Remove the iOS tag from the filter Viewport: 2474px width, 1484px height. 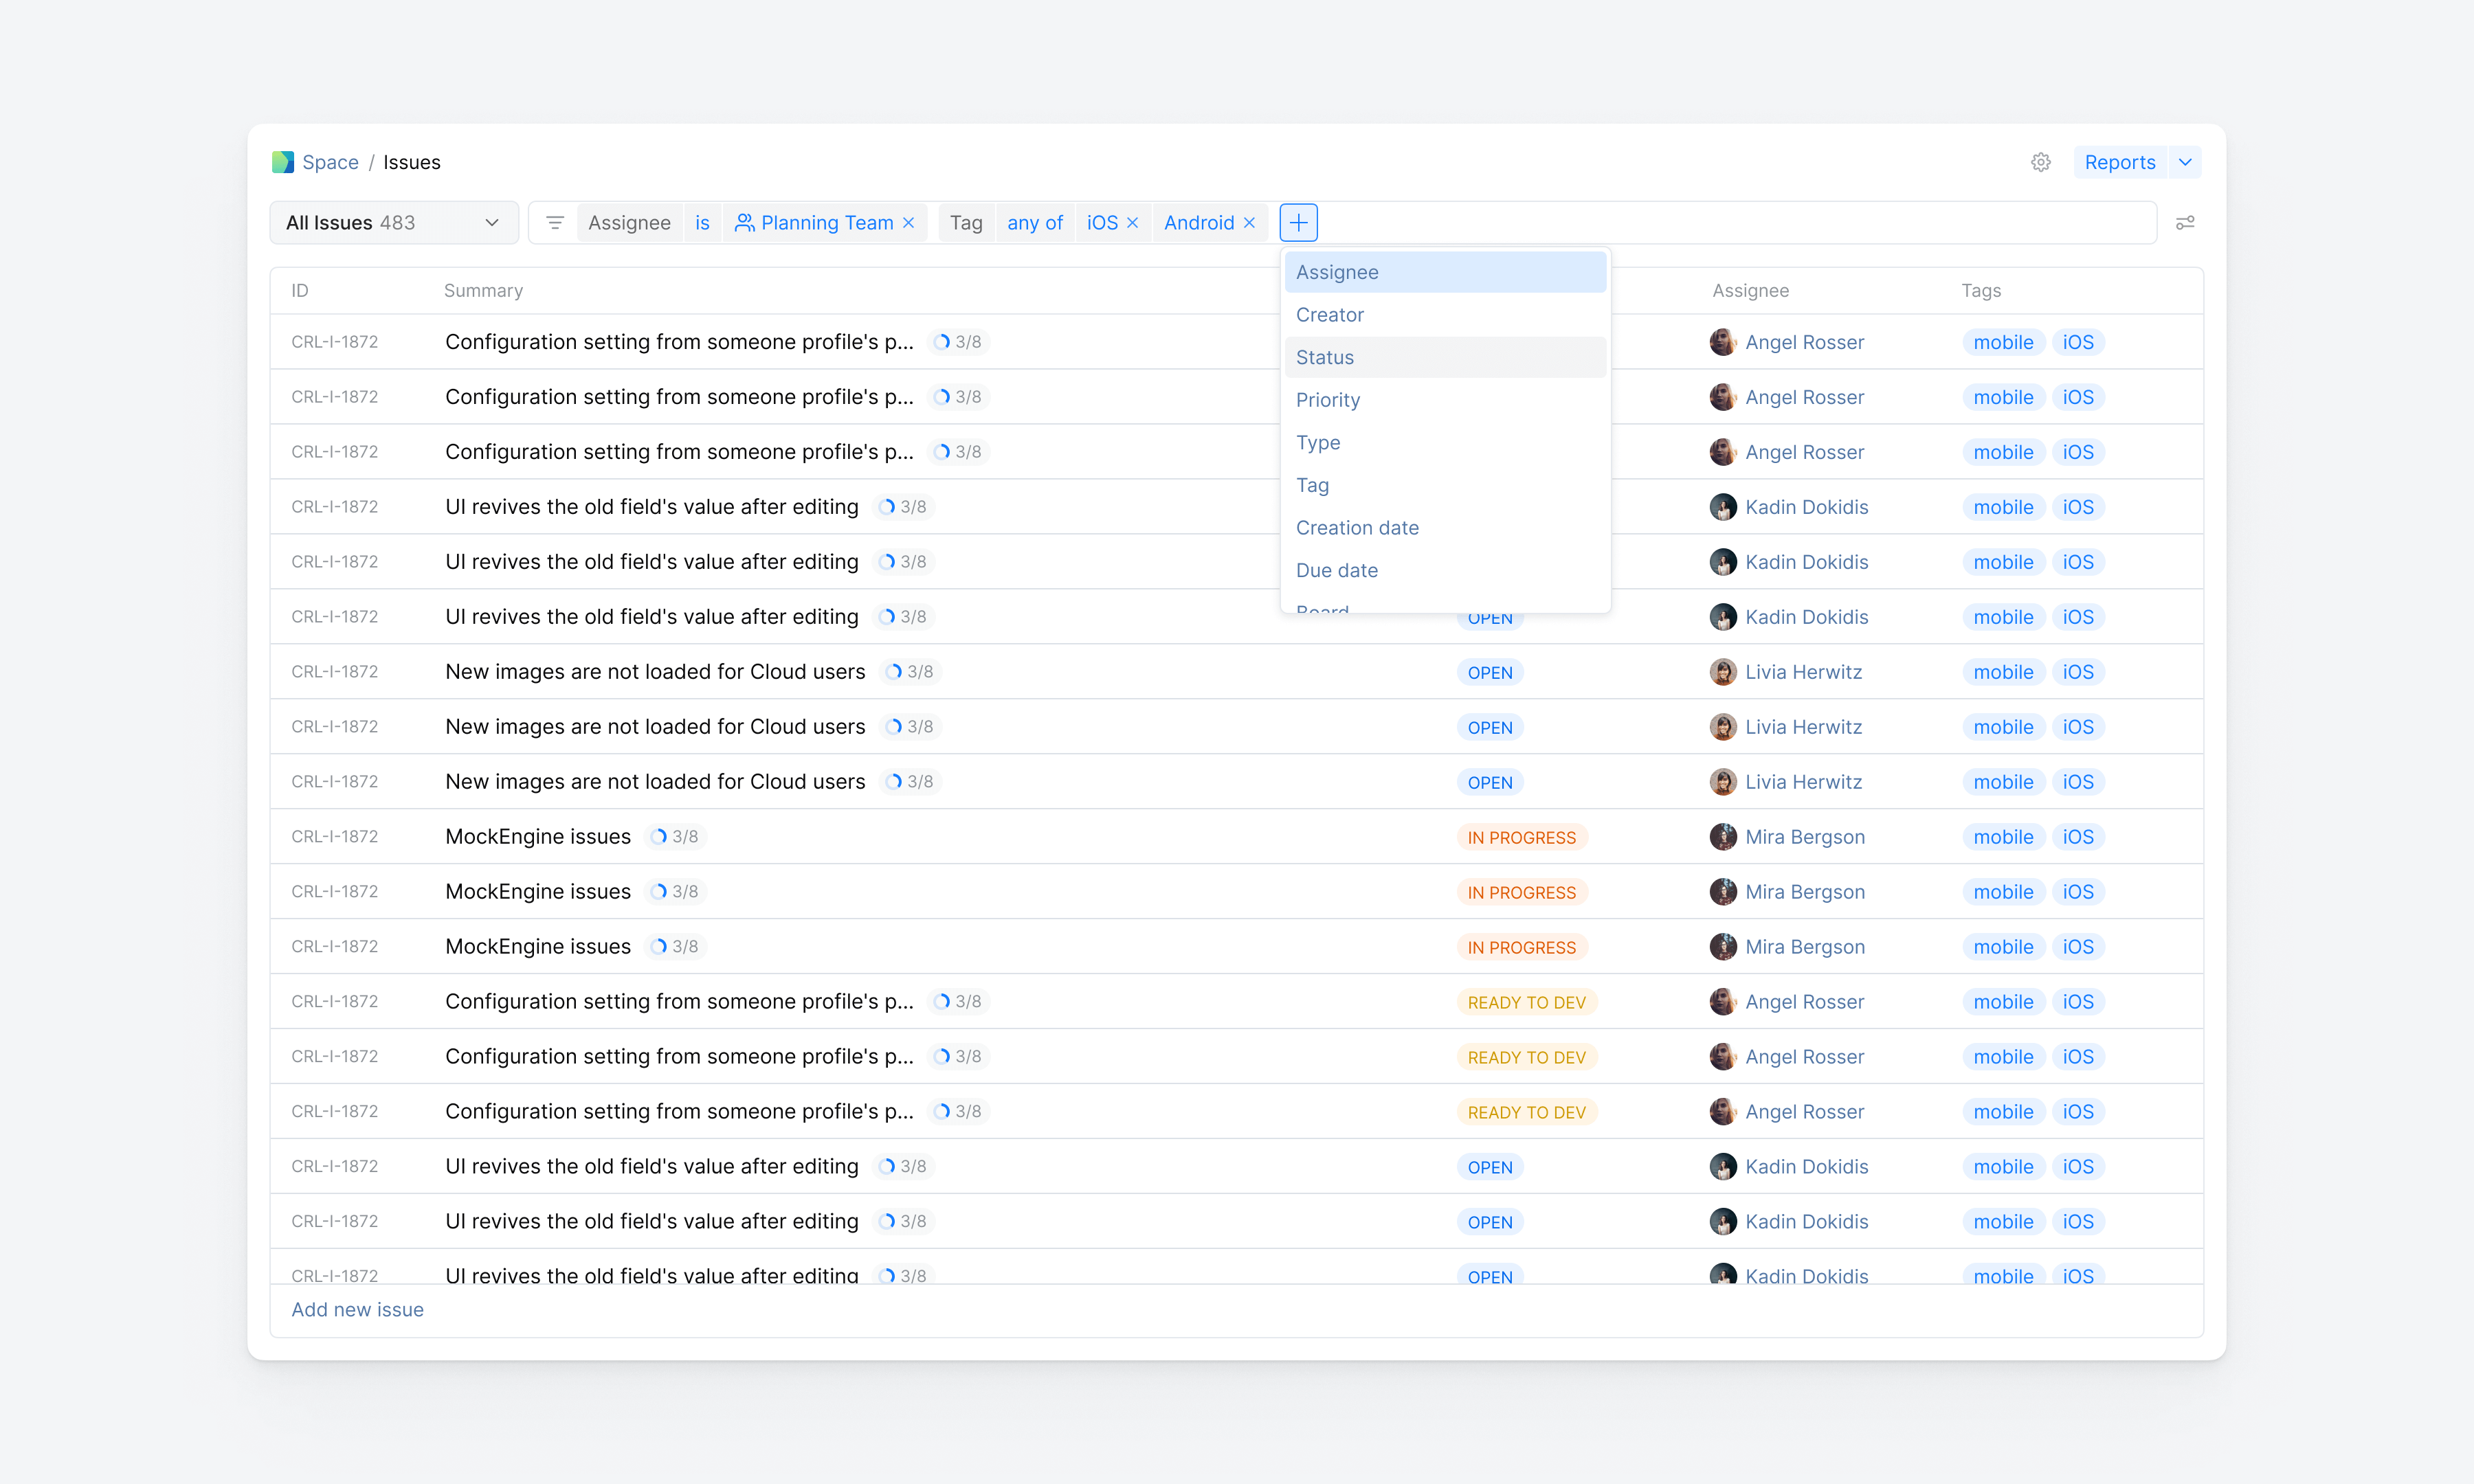click(1132, 222)
